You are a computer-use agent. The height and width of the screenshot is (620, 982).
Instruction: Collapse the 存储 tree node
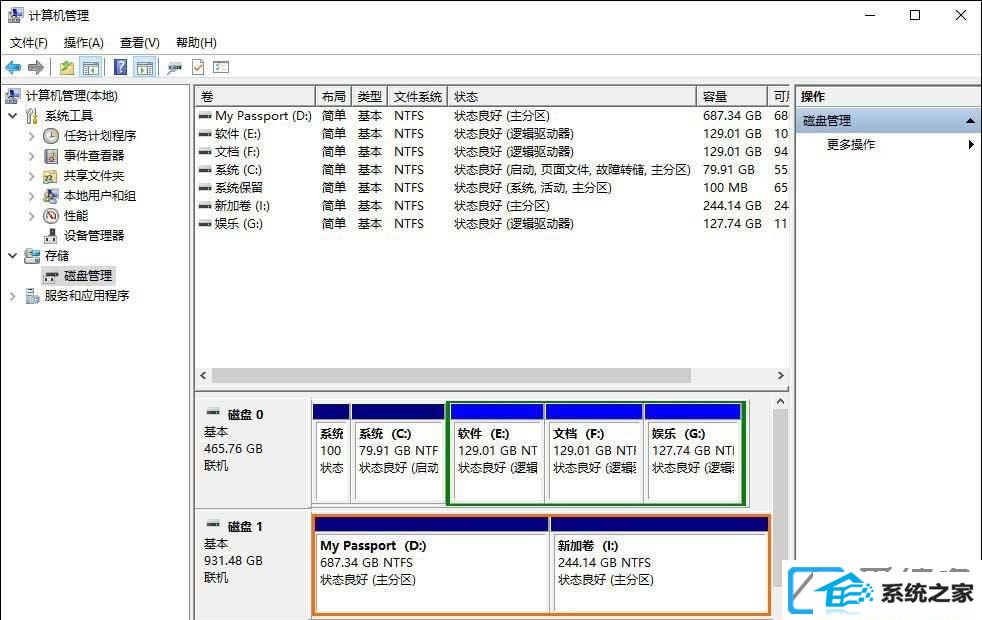13,256
